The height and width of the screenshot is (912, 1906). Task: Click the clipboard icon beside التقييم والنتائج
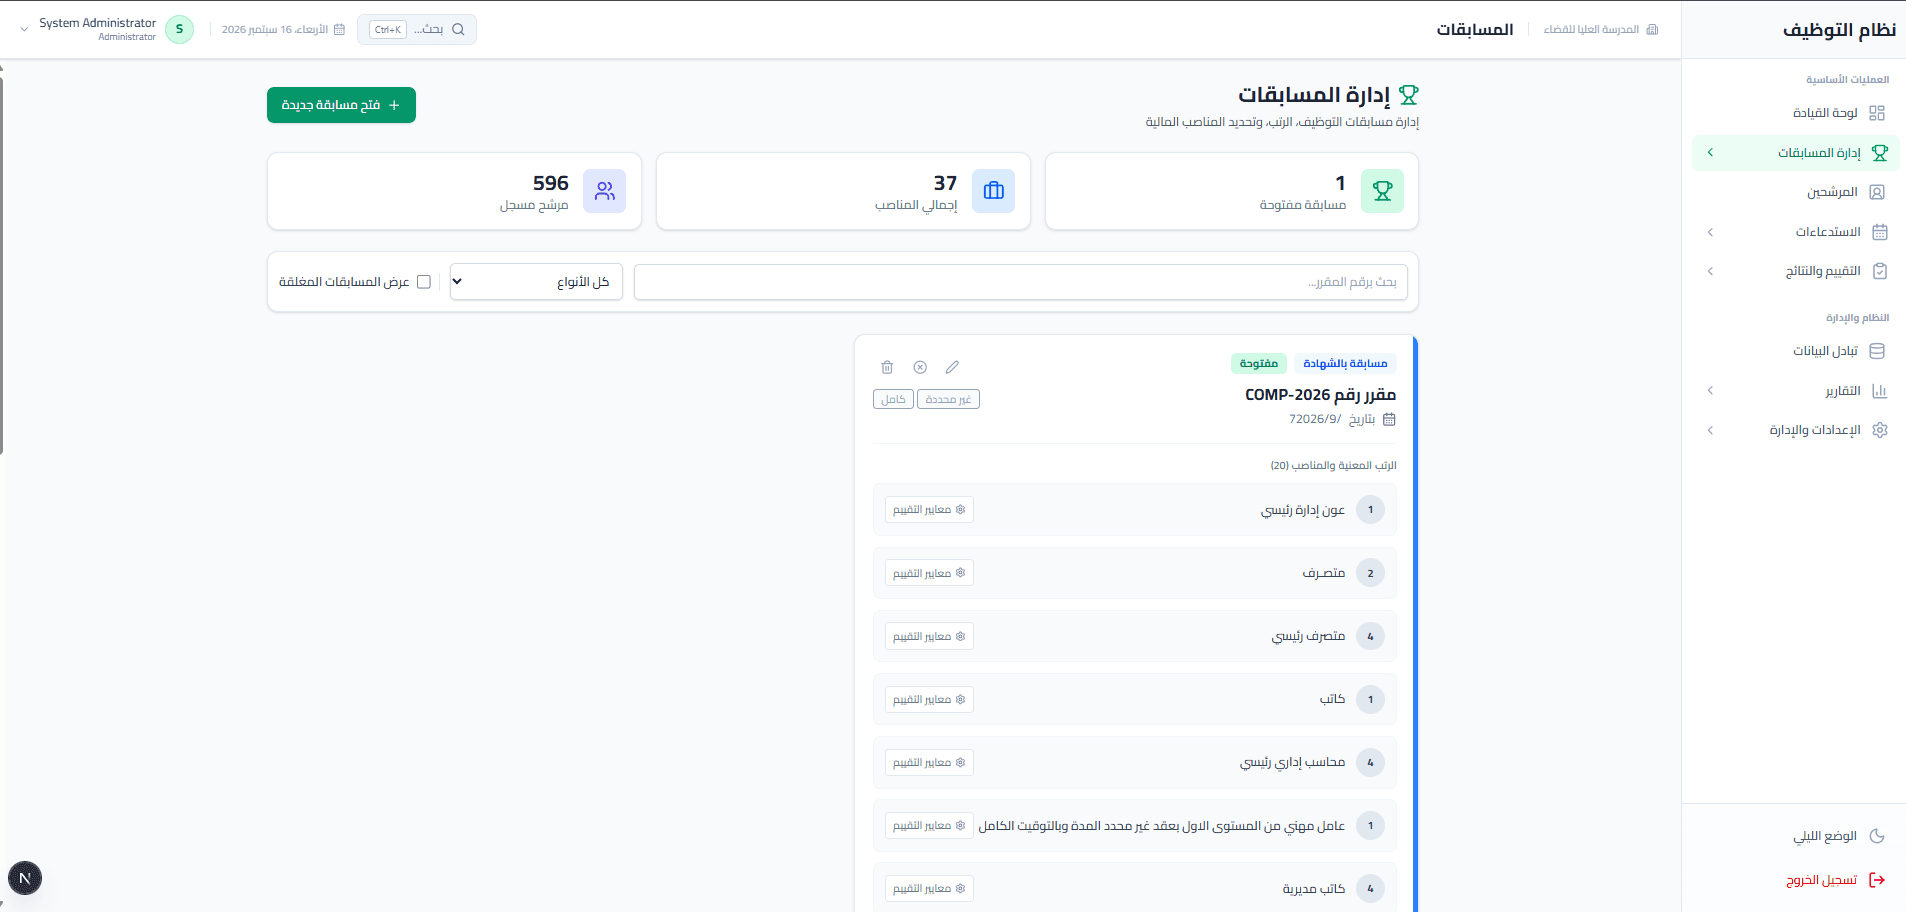[x=1879, y=271]
